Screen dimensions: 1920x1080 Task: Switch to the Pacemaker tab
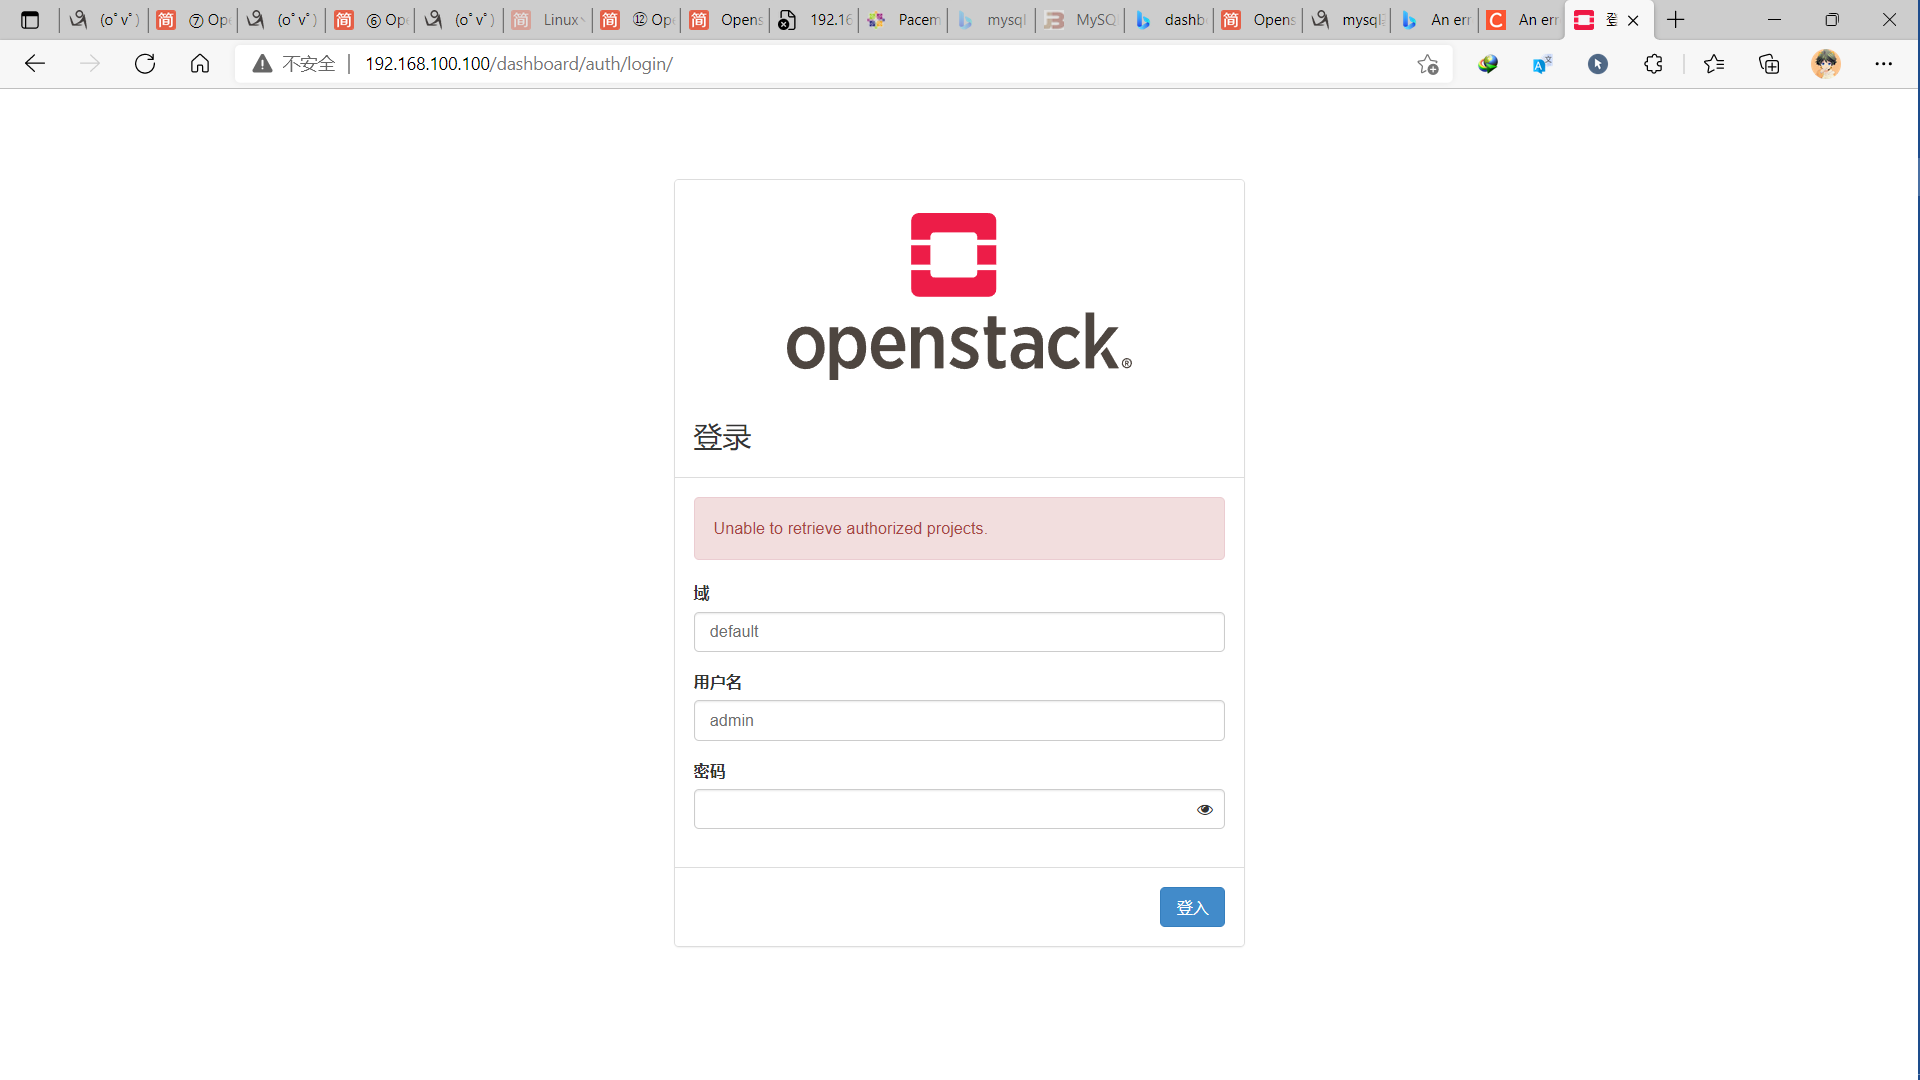point(904,20)
